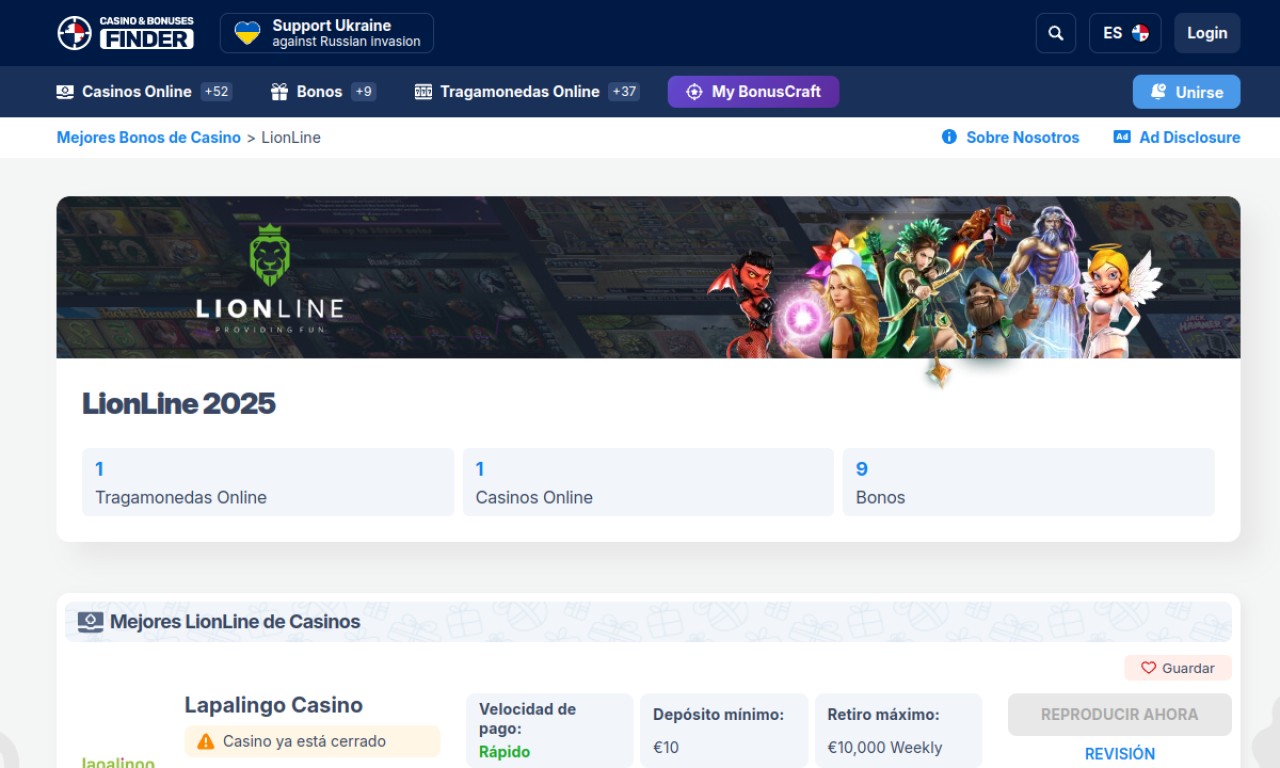The height and width of the screenshot is (768, 1280).
Task: Click the Support Ukraine banner text
Action: click(346, 33)
